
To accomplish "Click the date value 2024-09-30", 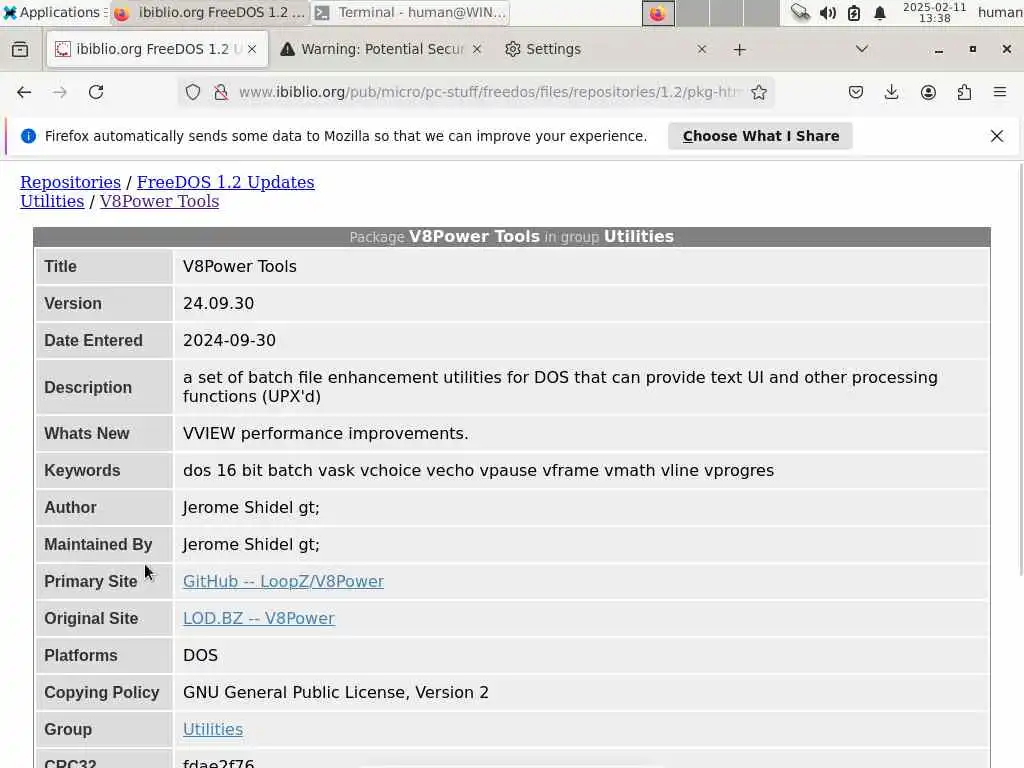I will pos(229,341).
